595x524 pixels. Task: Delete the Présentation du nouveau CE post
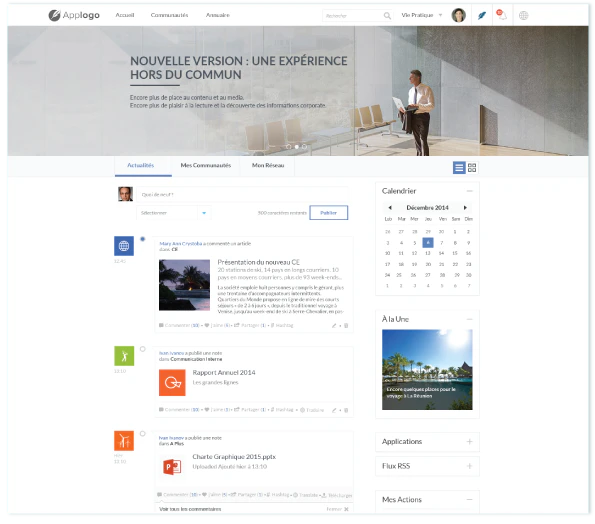click(346, 326)
